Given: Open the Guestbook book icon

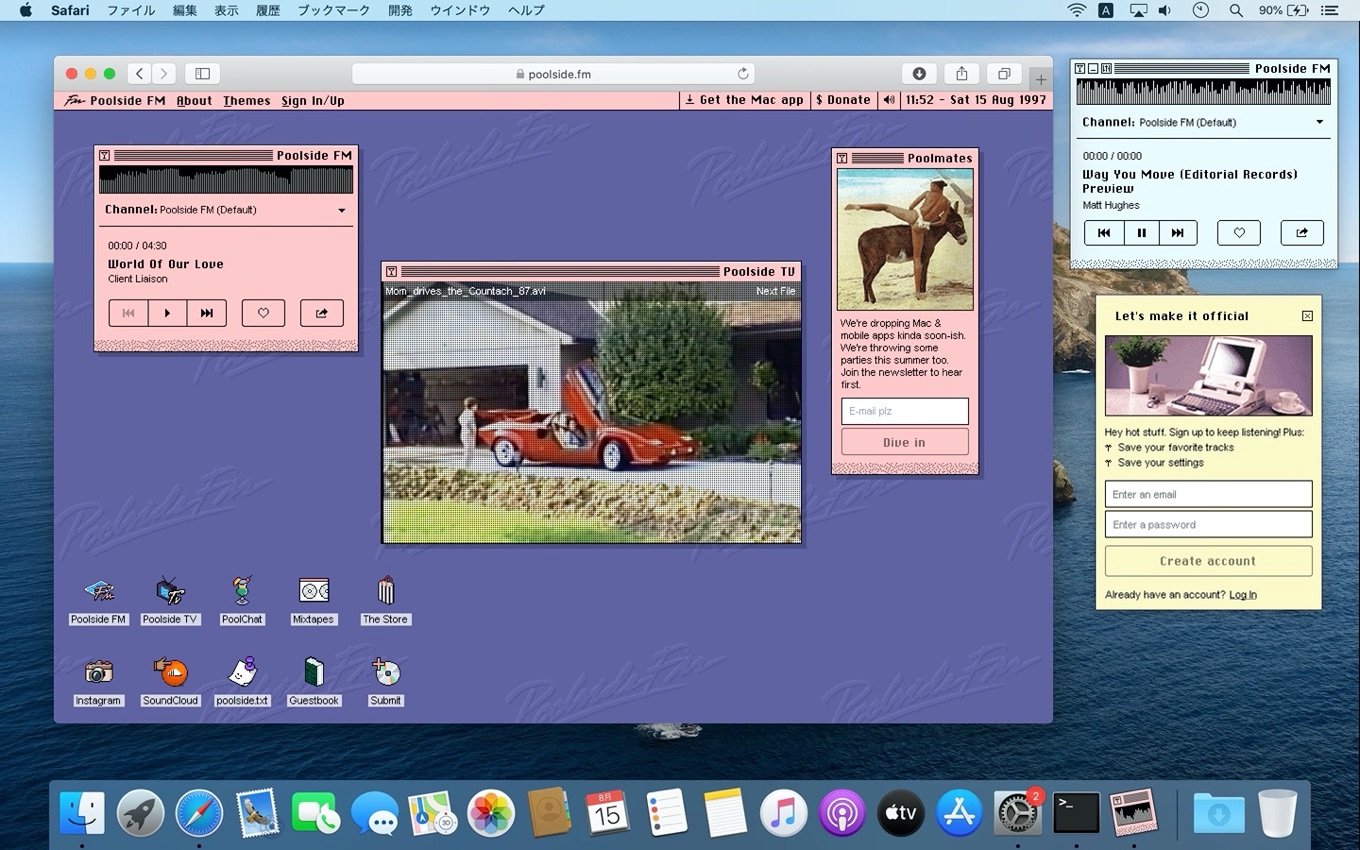Looking at the screenshot, I should [x=313, y=682].
